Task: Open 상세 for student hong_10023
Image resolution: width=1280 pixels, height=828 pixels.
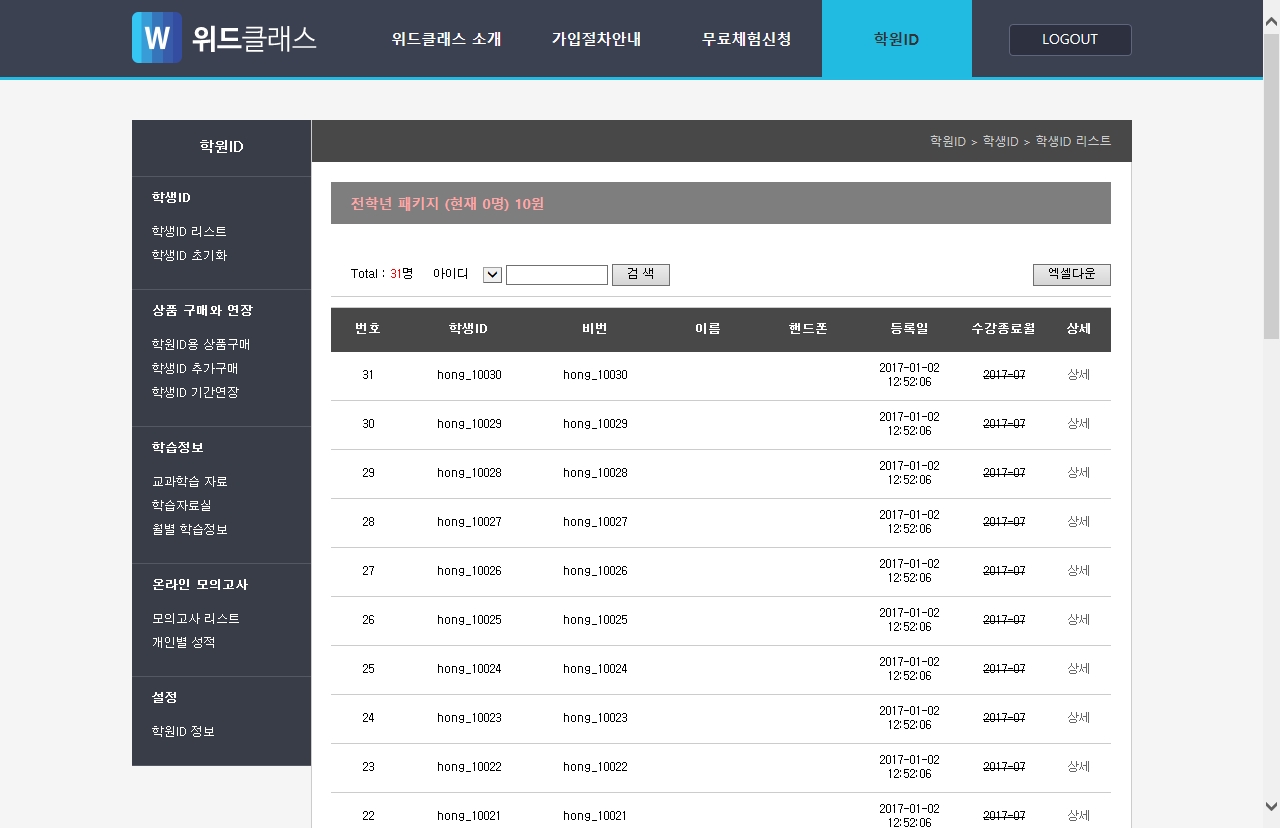Action: coord(1078,718)
